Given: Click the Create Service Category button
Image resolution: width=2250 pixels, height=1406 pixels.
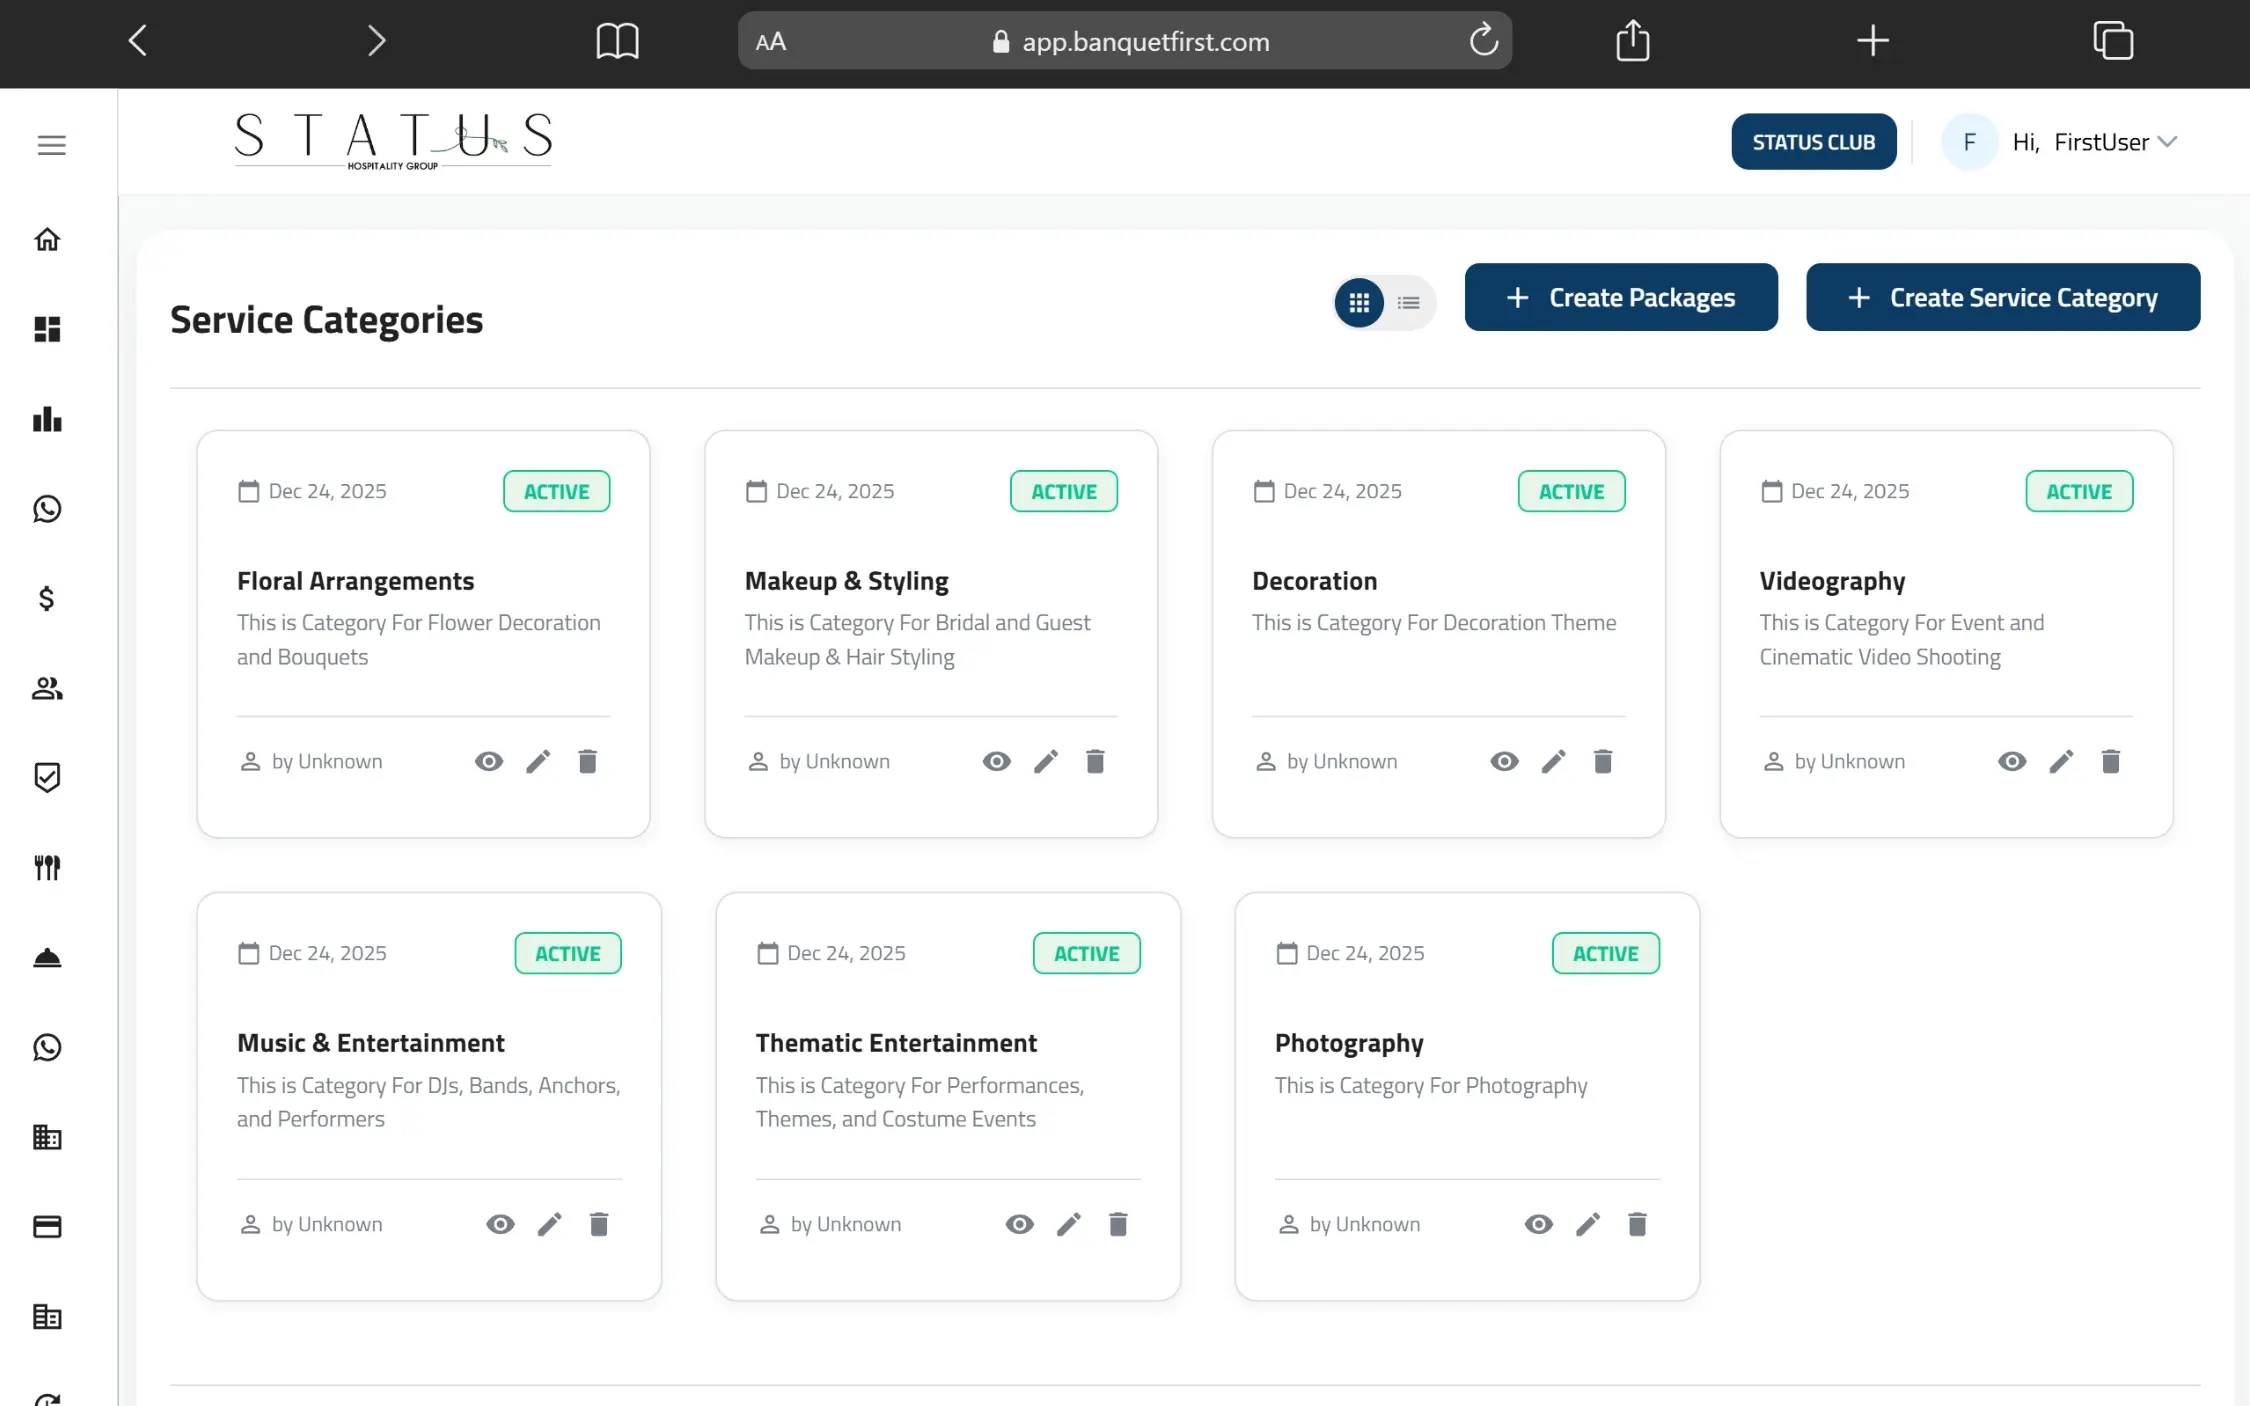Looking at the screenshot, I should pyautogui.click(x=2002, y=297).
